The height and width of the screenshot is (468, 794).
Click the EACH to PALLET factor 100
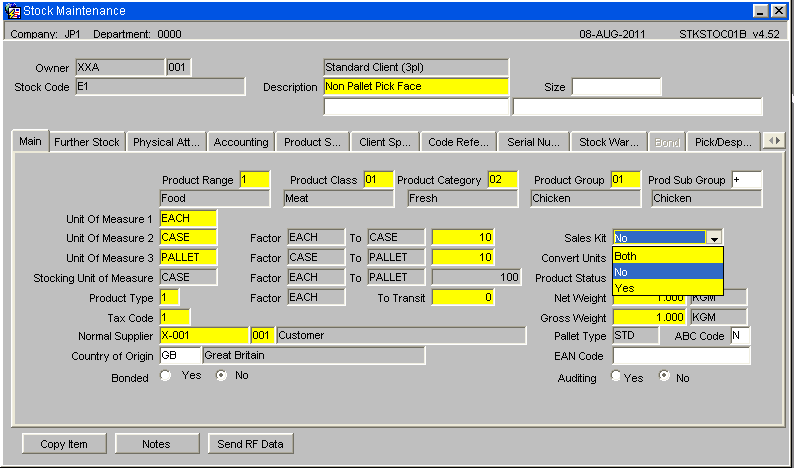[x=476, y=278]
